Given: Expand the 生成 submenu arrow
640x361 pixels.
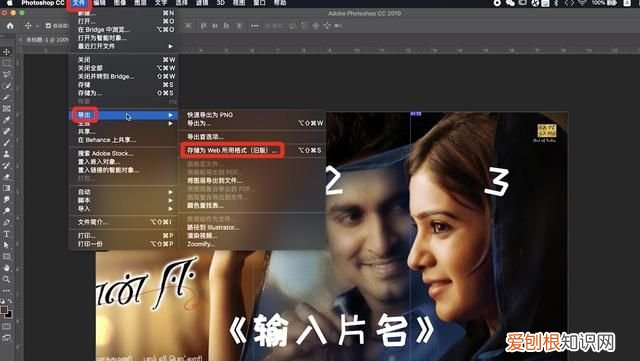Looking at the screenshot, I should (171, 123).
